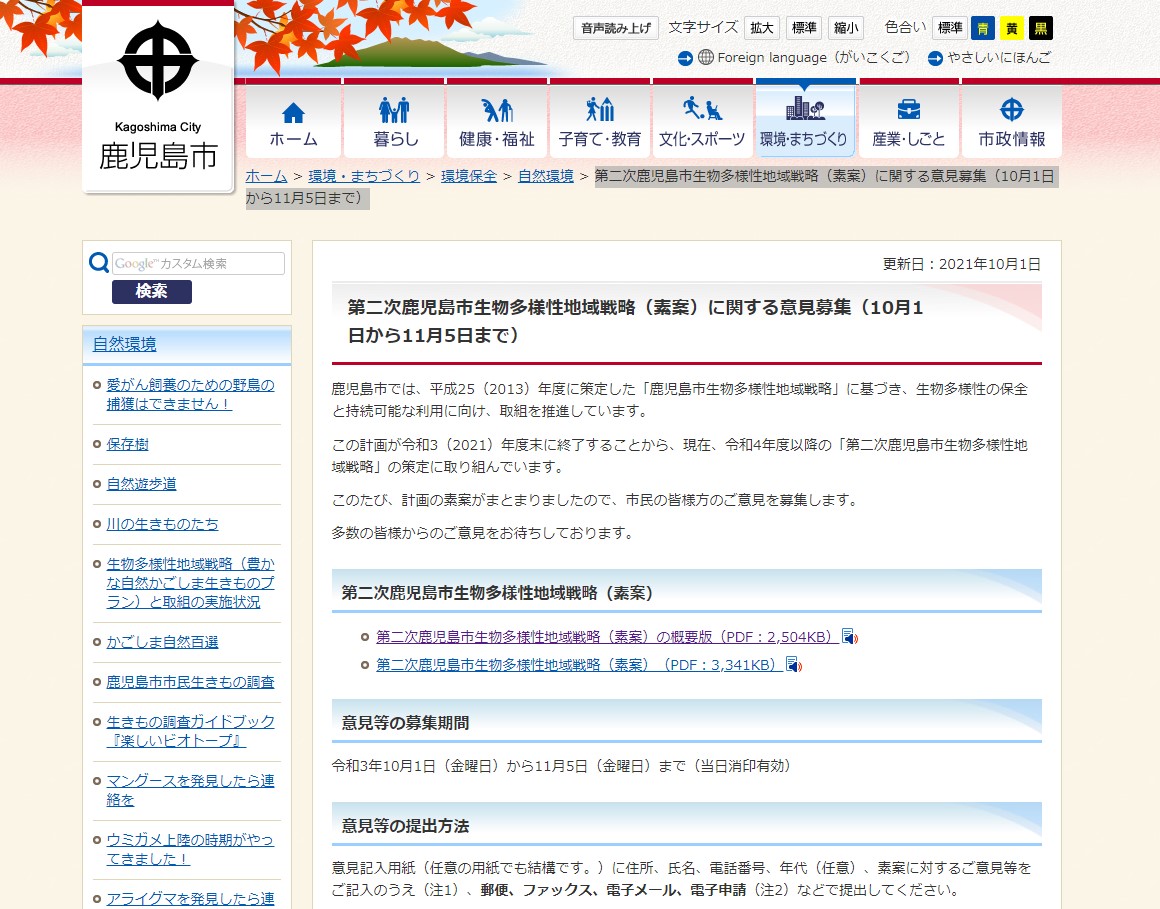Select the 市政情報 navigation tab
This screenshot has height=909, width=1160.
coord(1011,122)
